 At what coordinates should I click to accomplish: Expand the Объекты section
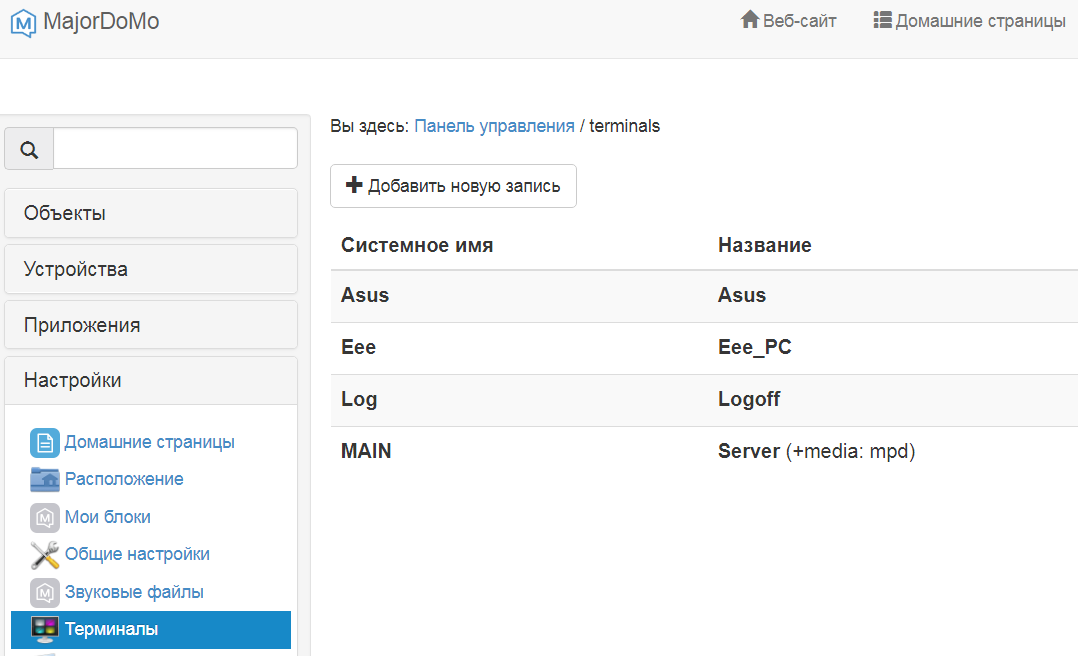coord(151,213)
